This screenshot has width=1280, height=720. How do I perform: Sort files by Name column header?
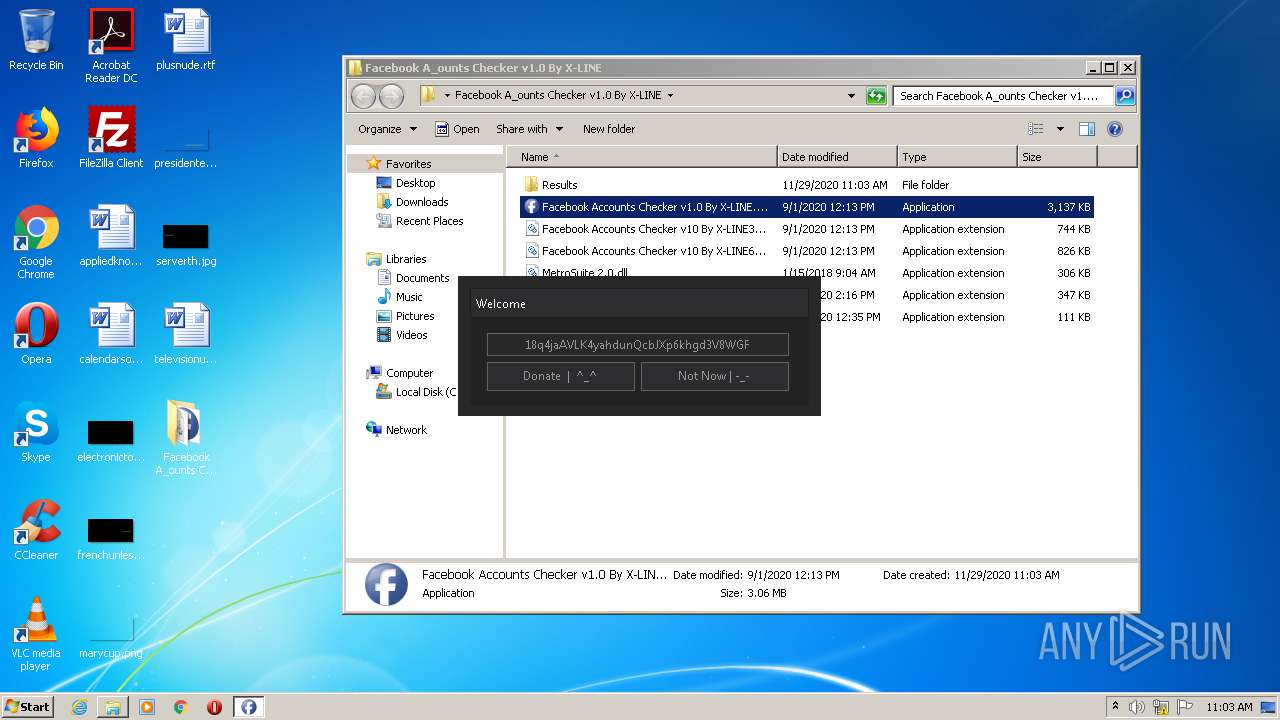click(x=641, y=157)
